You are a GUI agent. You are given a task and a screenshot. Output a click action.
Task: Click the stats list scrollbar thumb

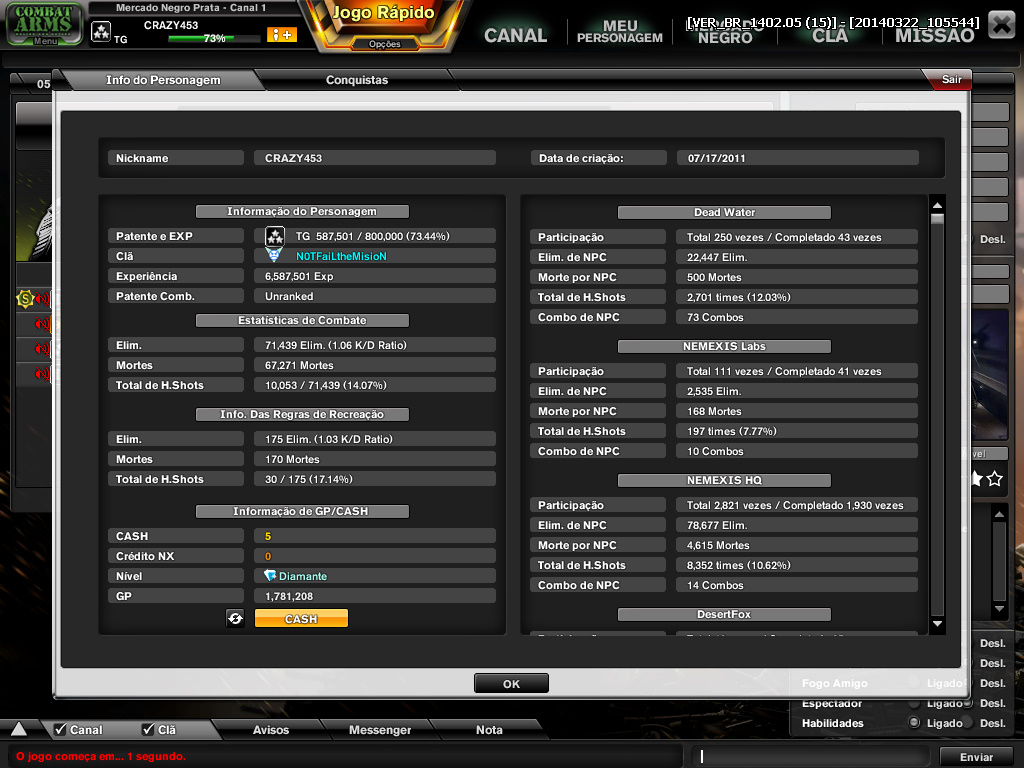[x=937, y=219]
